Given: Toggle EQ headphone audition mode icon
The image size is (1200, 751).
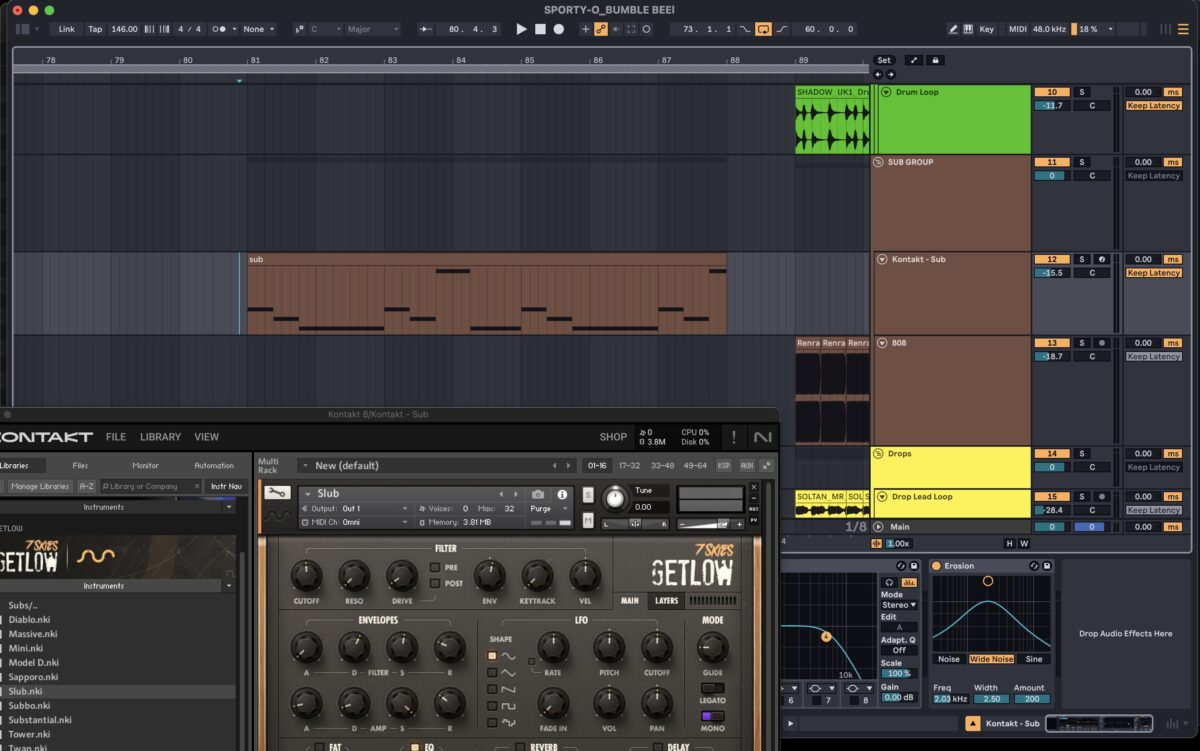Looking at the screenshot, I should 888,581.
